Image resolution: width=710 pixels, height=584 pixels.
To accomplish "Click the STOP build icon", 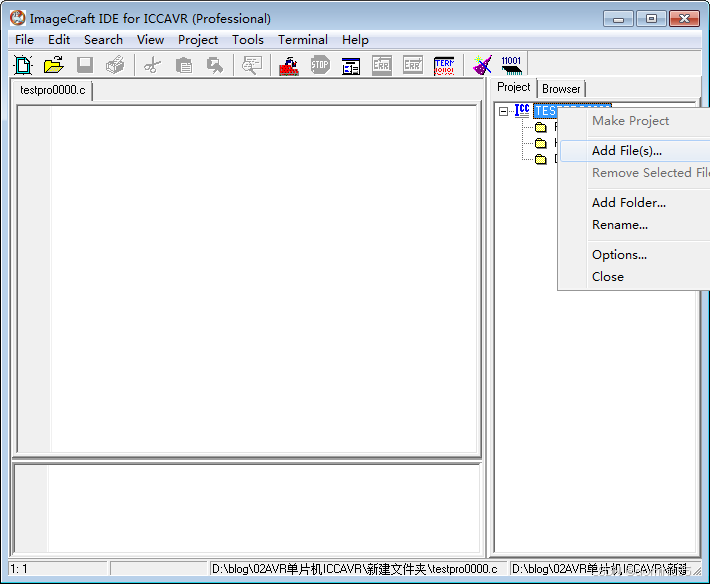I will coord(320,65).
